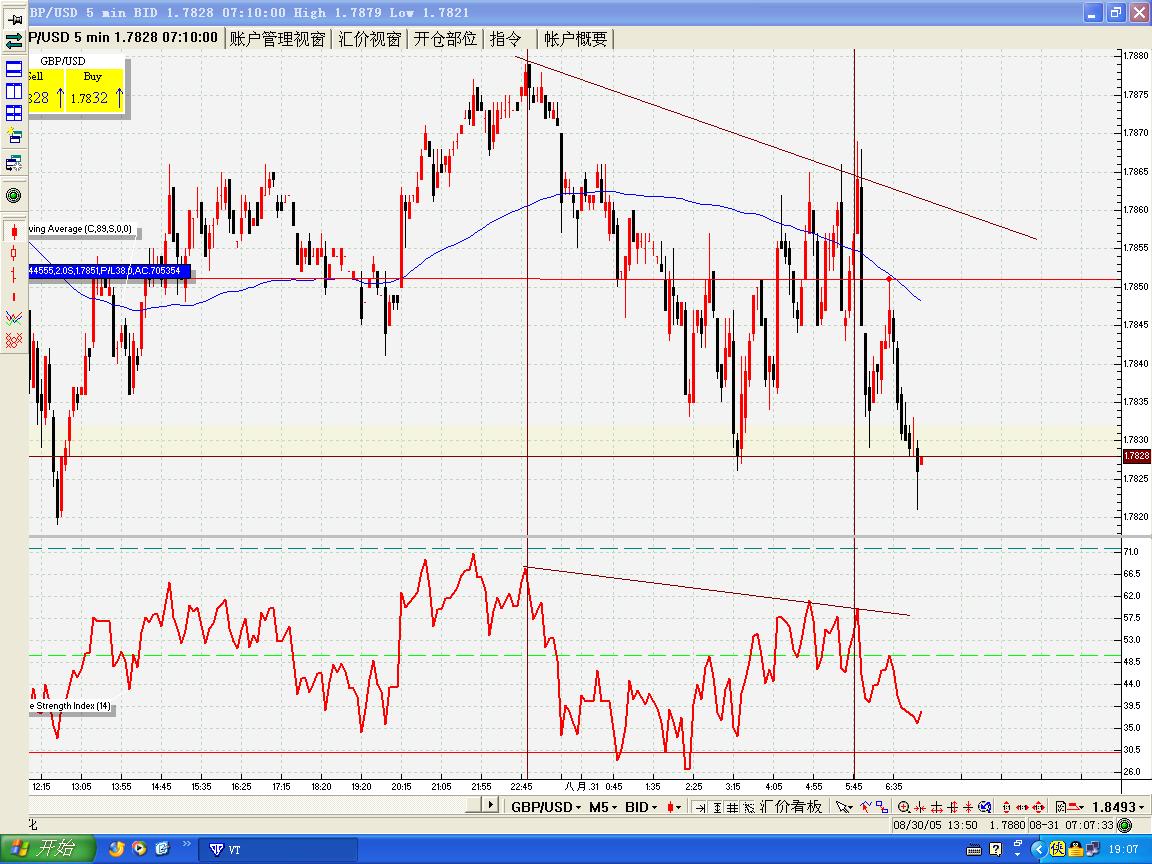1152x864 pixels.
Task: Open the 账户管理视窗 tab
Action: pyautogui.click(x=277, y=39)
